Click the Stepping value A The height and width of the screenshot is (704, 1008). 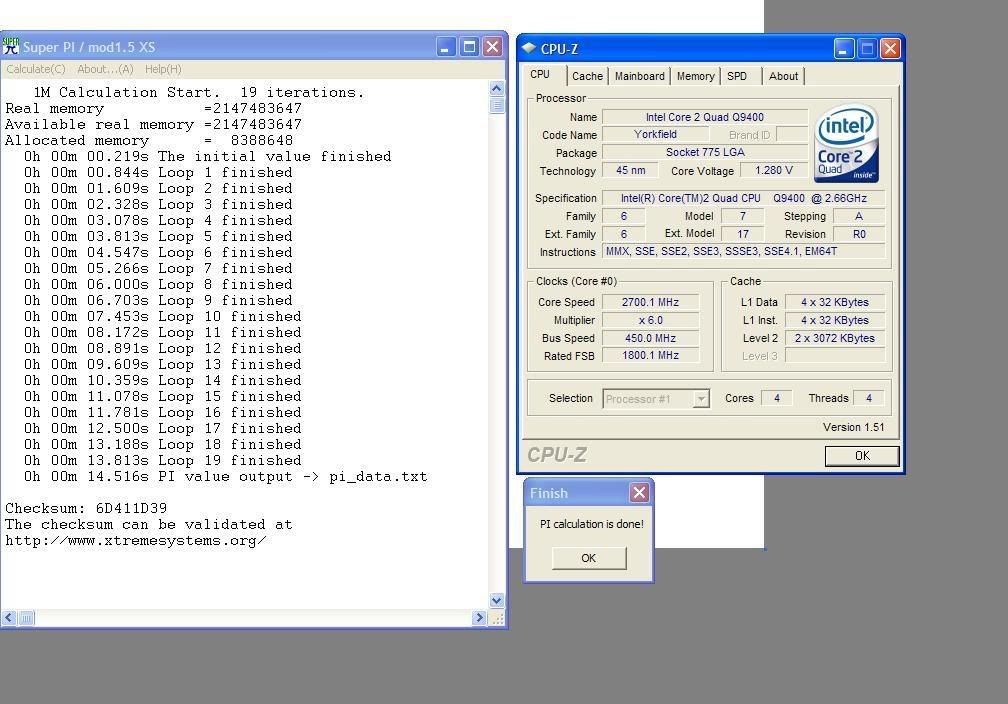tap(859, 216)
